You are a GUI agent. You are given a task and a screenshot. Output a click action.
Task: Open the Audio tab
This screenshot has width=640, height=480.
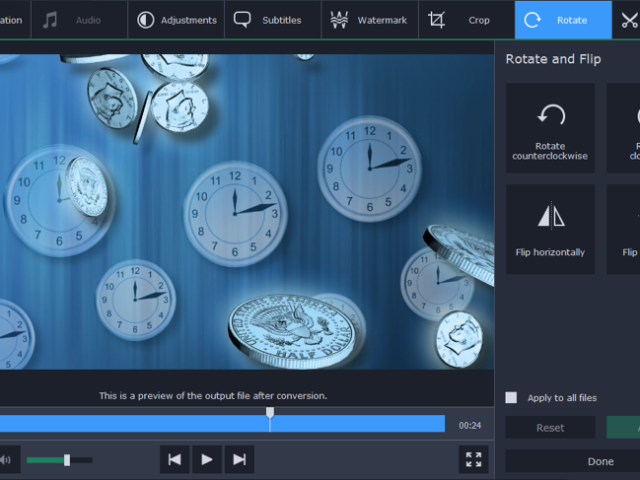pyautogui.click(x=79, y=20)
